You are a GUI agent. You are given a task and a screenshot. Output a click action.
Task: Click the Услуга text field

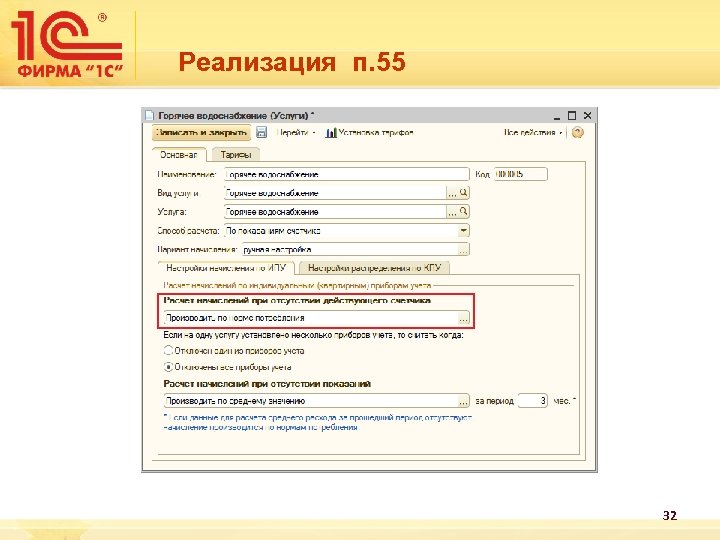click(335, 212)
